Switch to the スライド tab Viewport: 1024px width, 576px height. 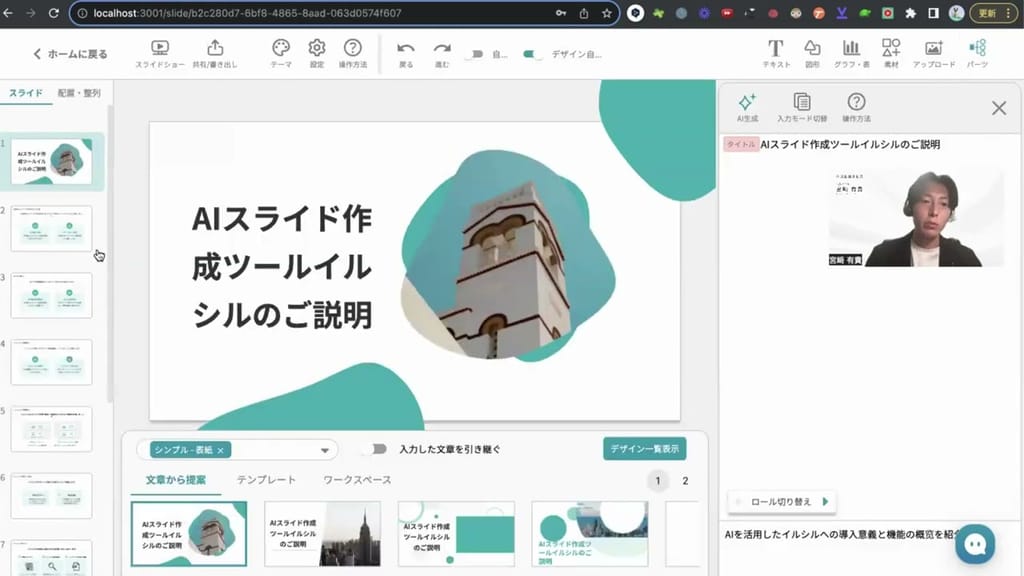point(25,93)
